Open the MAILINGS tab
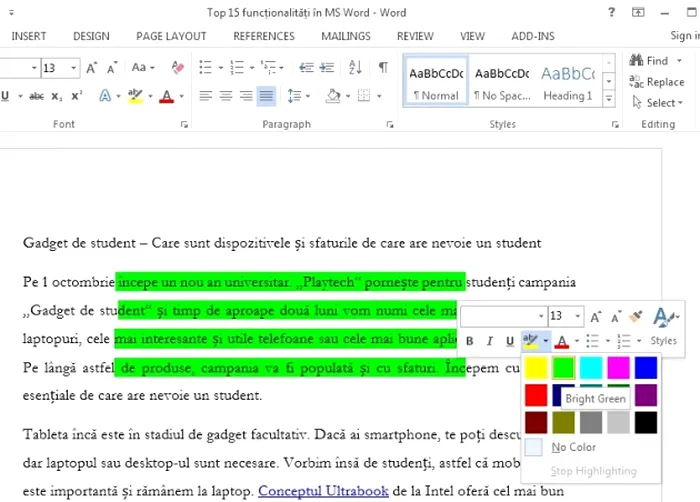The image size is (700, 502). 346,36
